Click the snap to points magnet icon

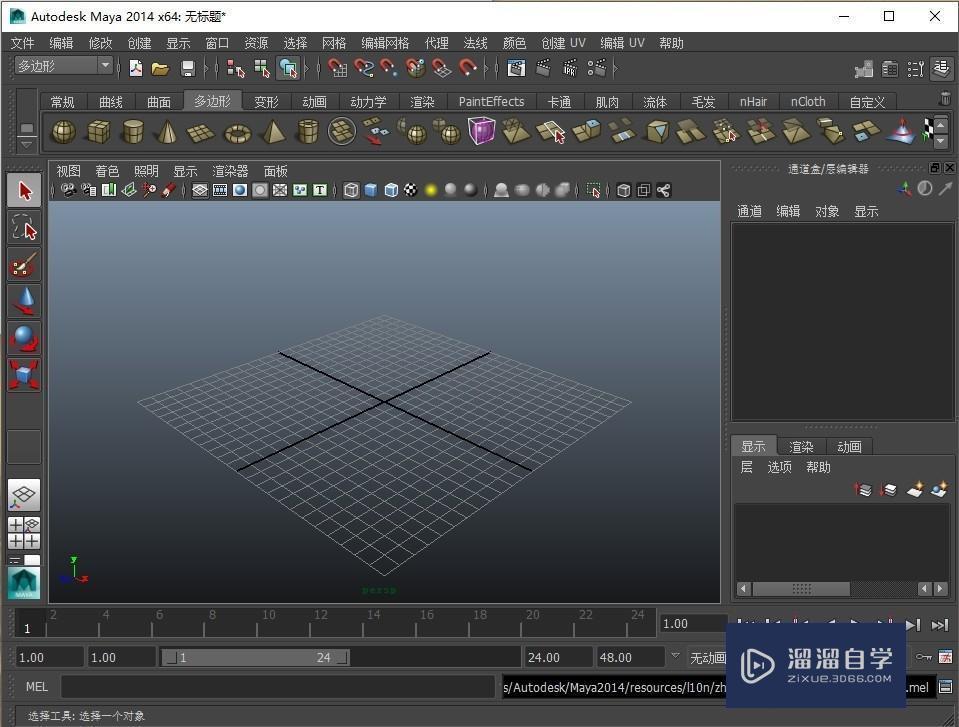coord(389,68)
